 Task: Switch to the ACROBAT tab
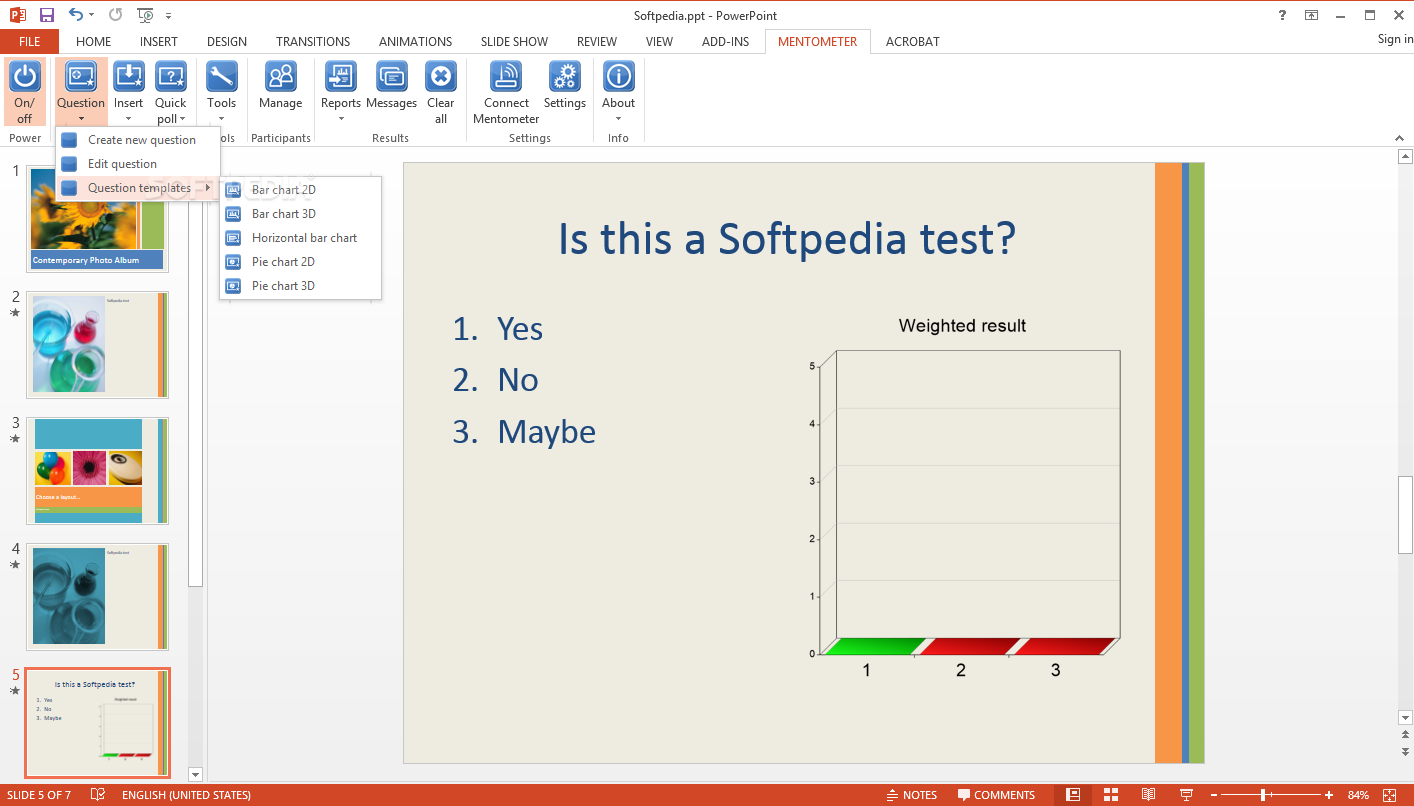click(x=913, y=42)
